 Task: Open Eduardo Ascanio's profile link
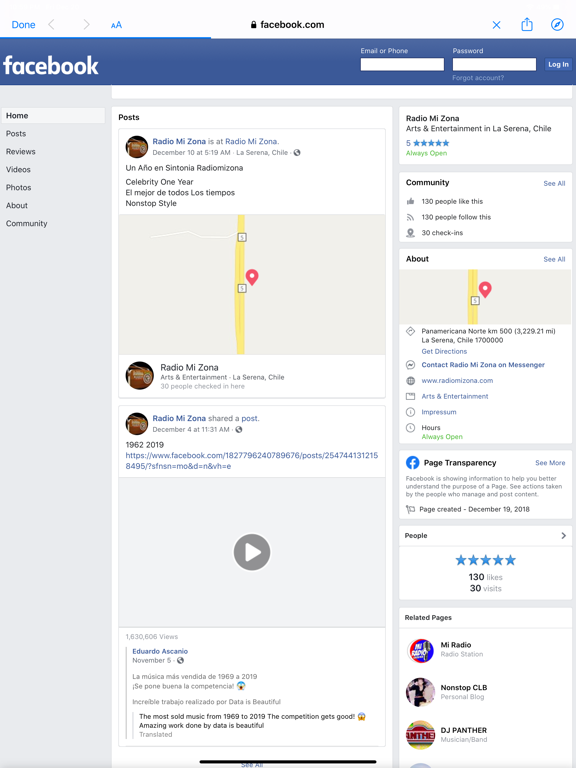click(160, 651)
